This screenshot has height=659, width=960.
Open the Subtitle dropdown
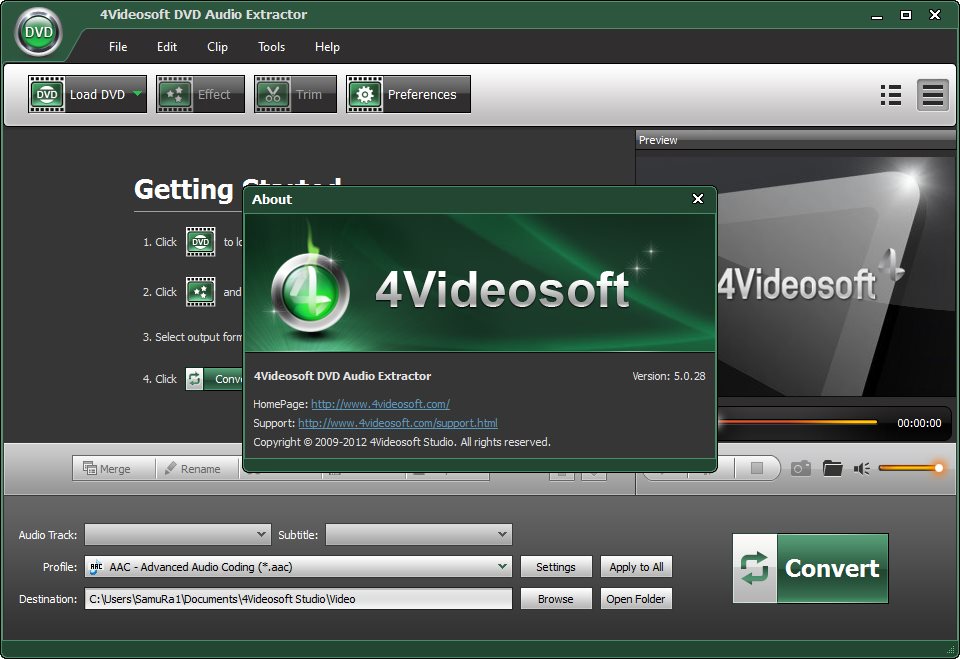(419, 535)
